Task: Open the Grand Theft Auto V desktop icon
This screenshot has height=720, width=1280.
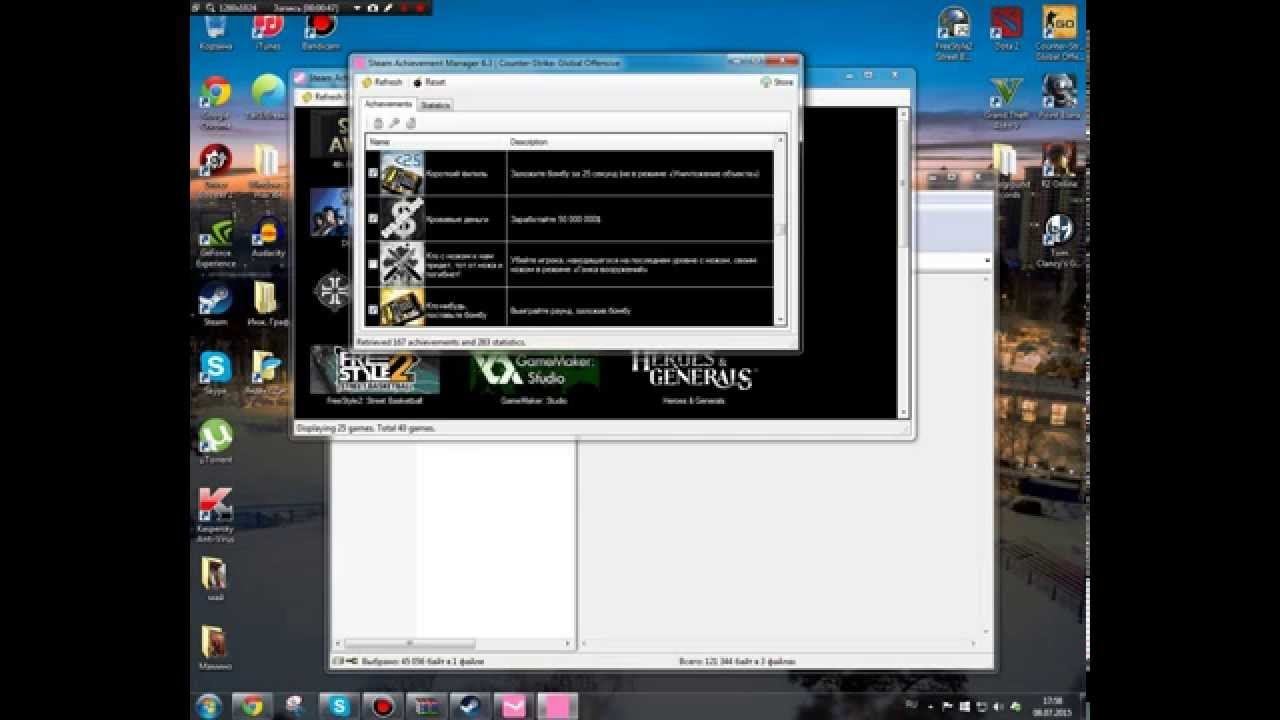Action: (1006, 103)
